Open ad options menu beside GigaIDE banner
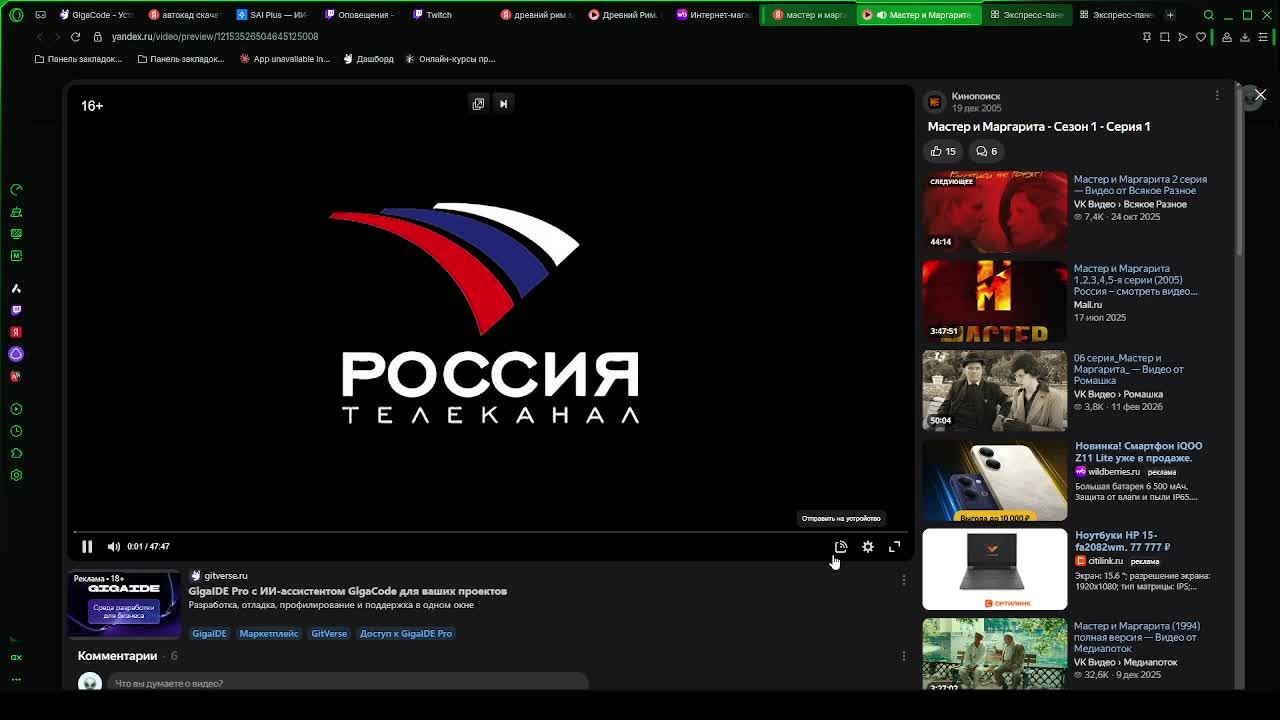1280x720 pixels. tap(904, 580)
